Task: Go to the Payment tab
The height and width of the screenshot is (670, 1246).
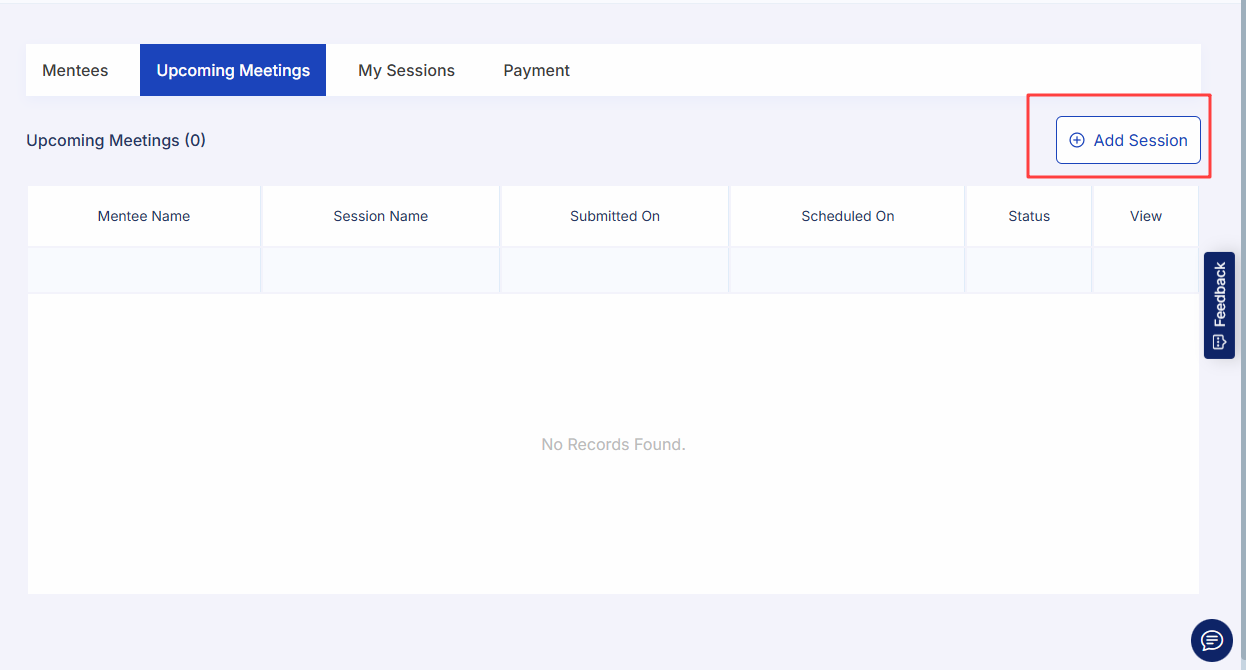Action: coord(536,70)
